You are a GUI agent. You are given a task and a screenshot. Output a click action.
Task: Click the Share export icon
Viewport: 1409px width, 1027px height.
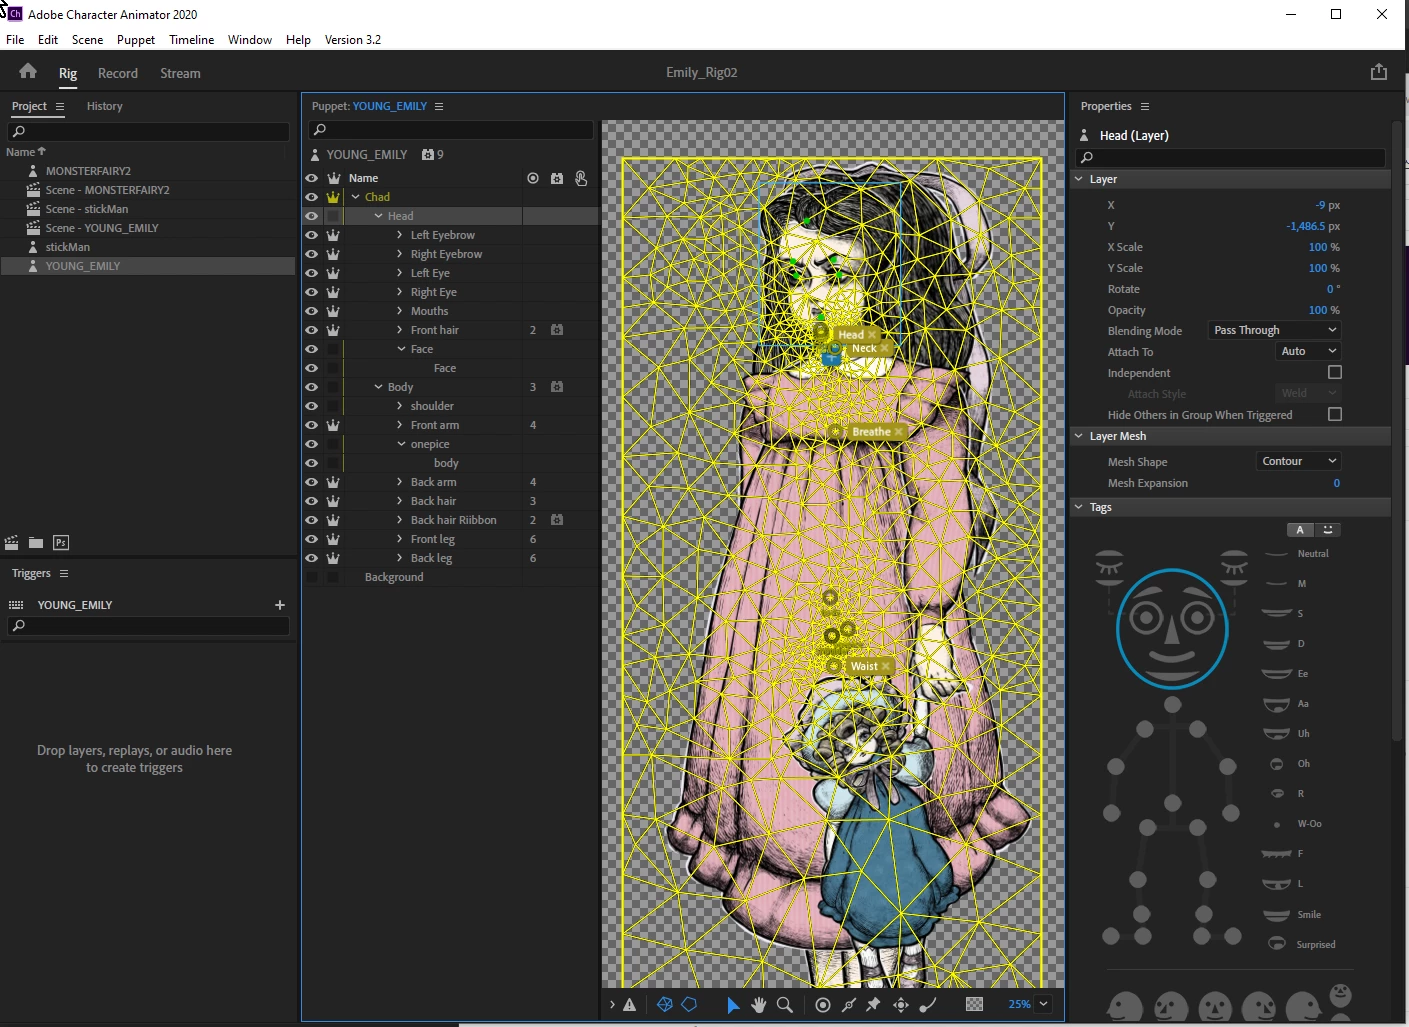pos(1379,72)
